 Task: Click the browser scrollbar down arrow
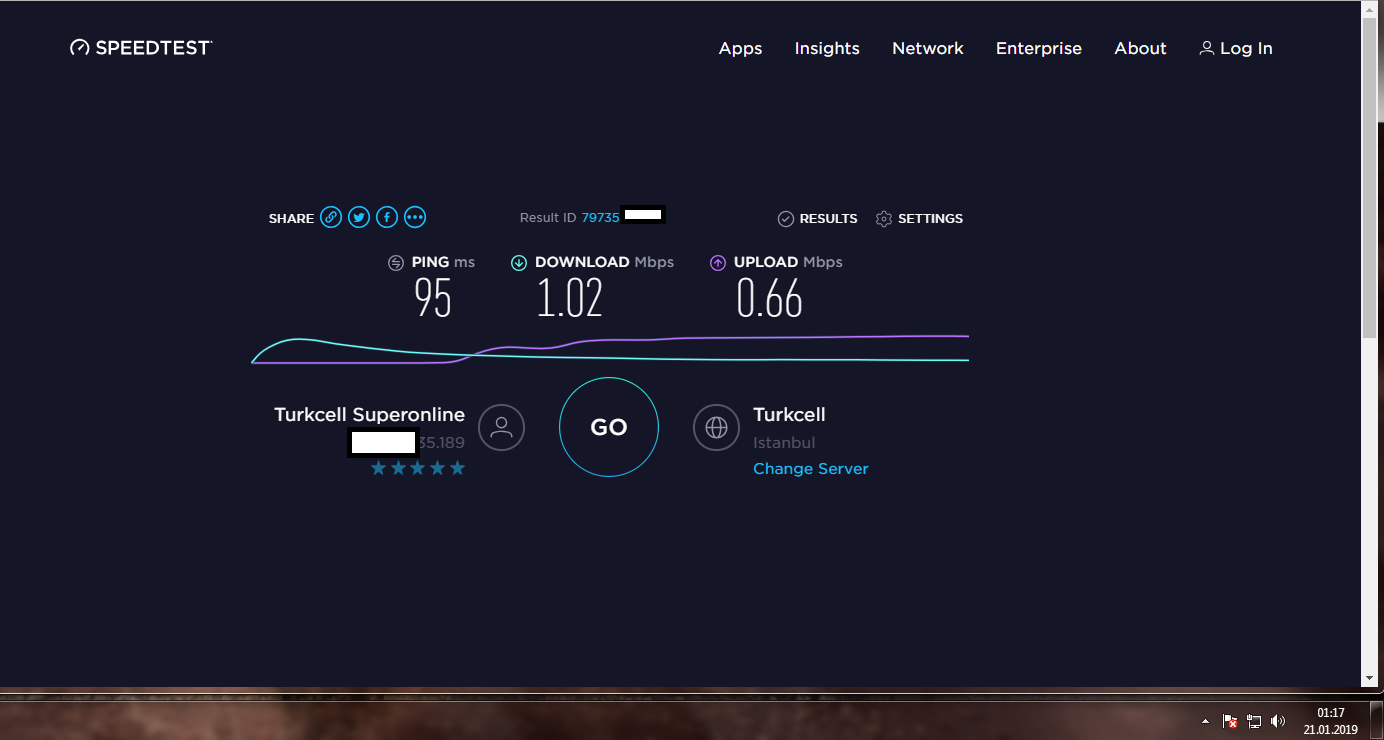point(1370,679)
